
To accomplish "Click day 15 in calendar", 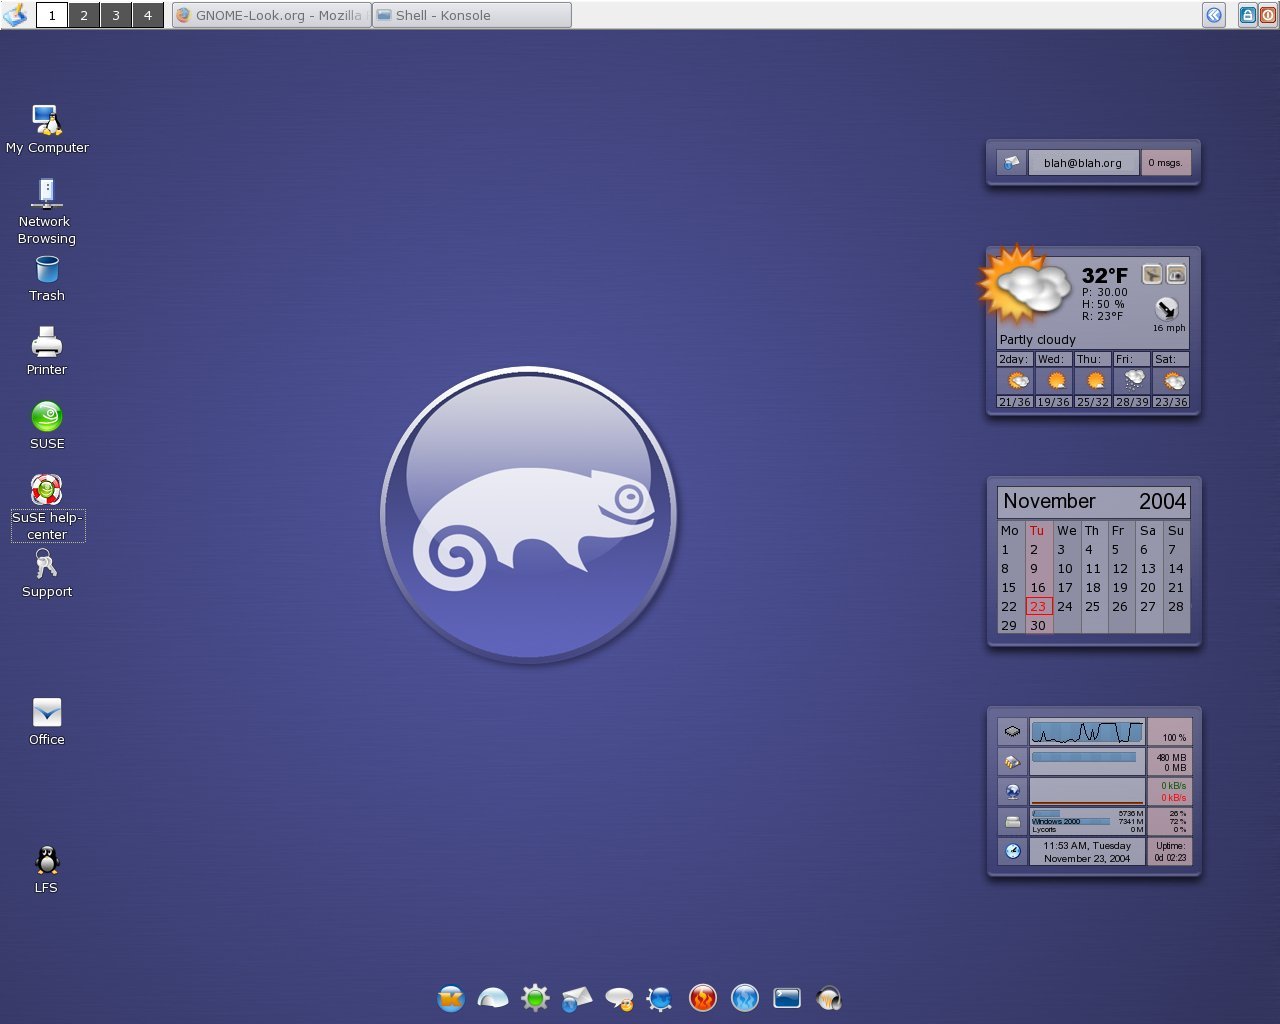I will coord(1008,588).
